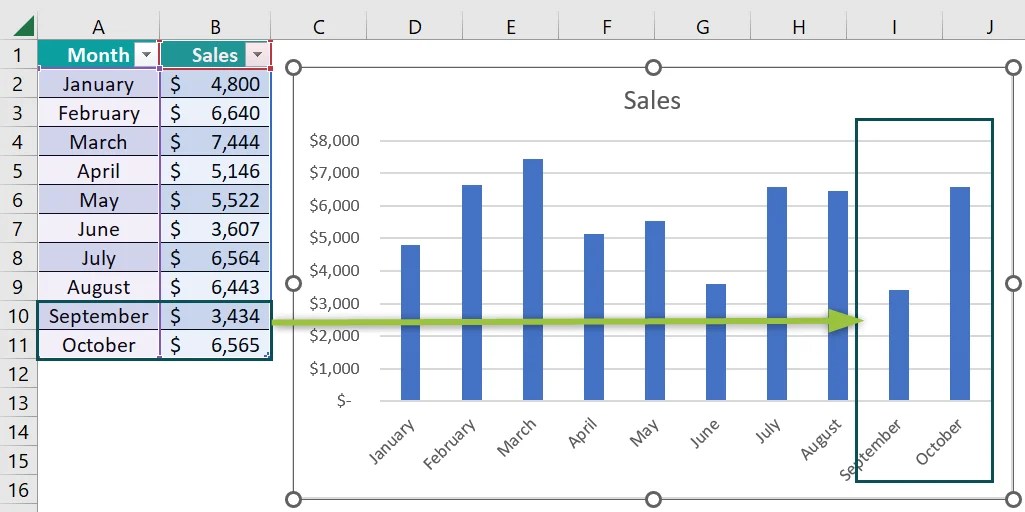Viewport: 1025px width, 512px height.
Task: Select the Sales header cell
Action: [x=215, y=55]
